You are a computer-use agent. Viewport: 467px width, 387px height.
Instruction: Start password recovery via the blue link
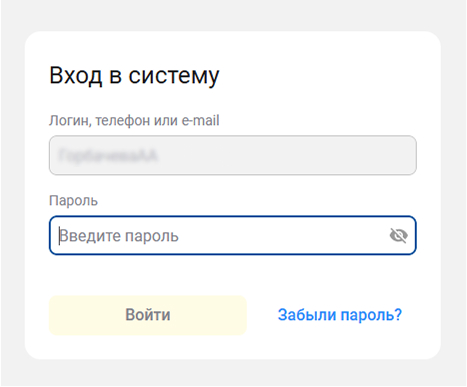point(340,315)
